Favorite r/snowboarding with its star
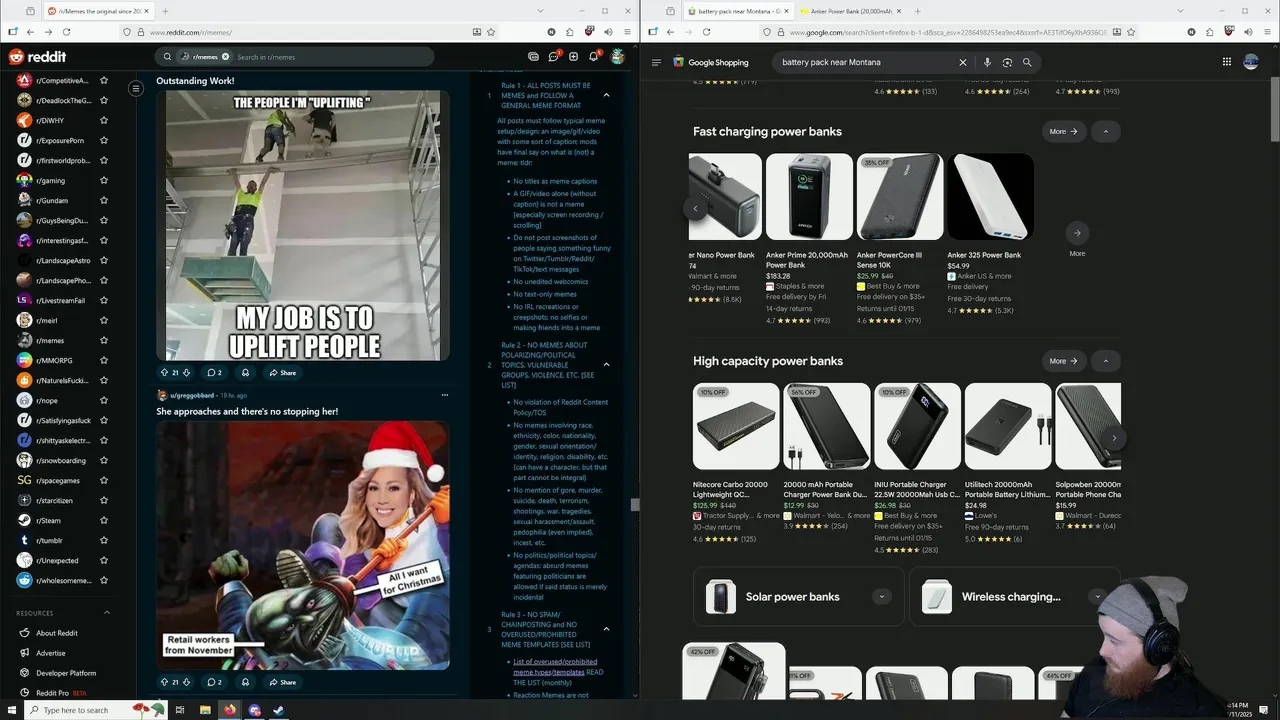The height and width of the screenshot is (720, 1280). pos(104,460)
